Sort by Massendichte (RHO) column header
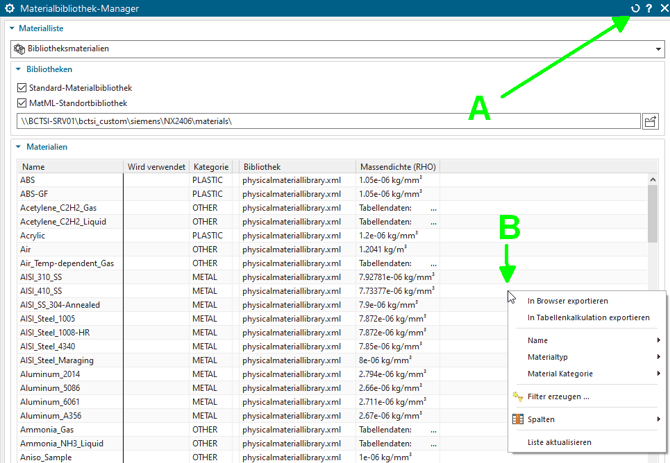Viewport: 670px width, 463px height. 397,167
